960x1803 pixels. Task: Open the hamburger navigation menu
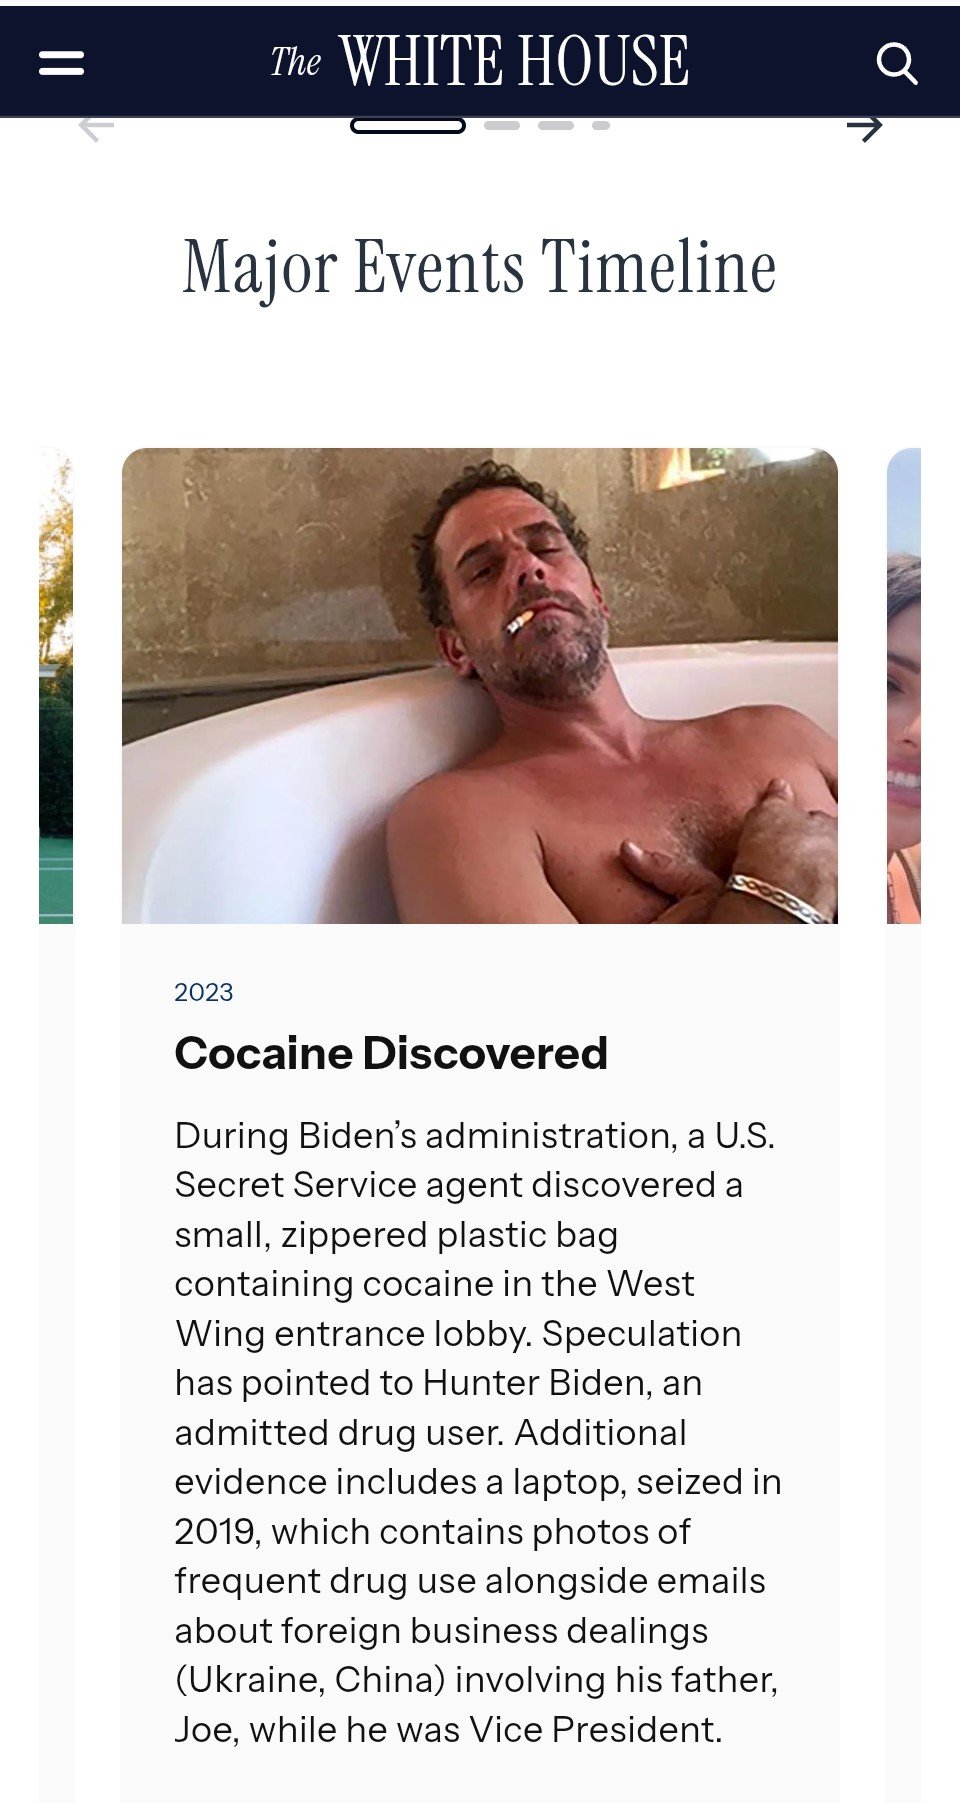(61, 63)
